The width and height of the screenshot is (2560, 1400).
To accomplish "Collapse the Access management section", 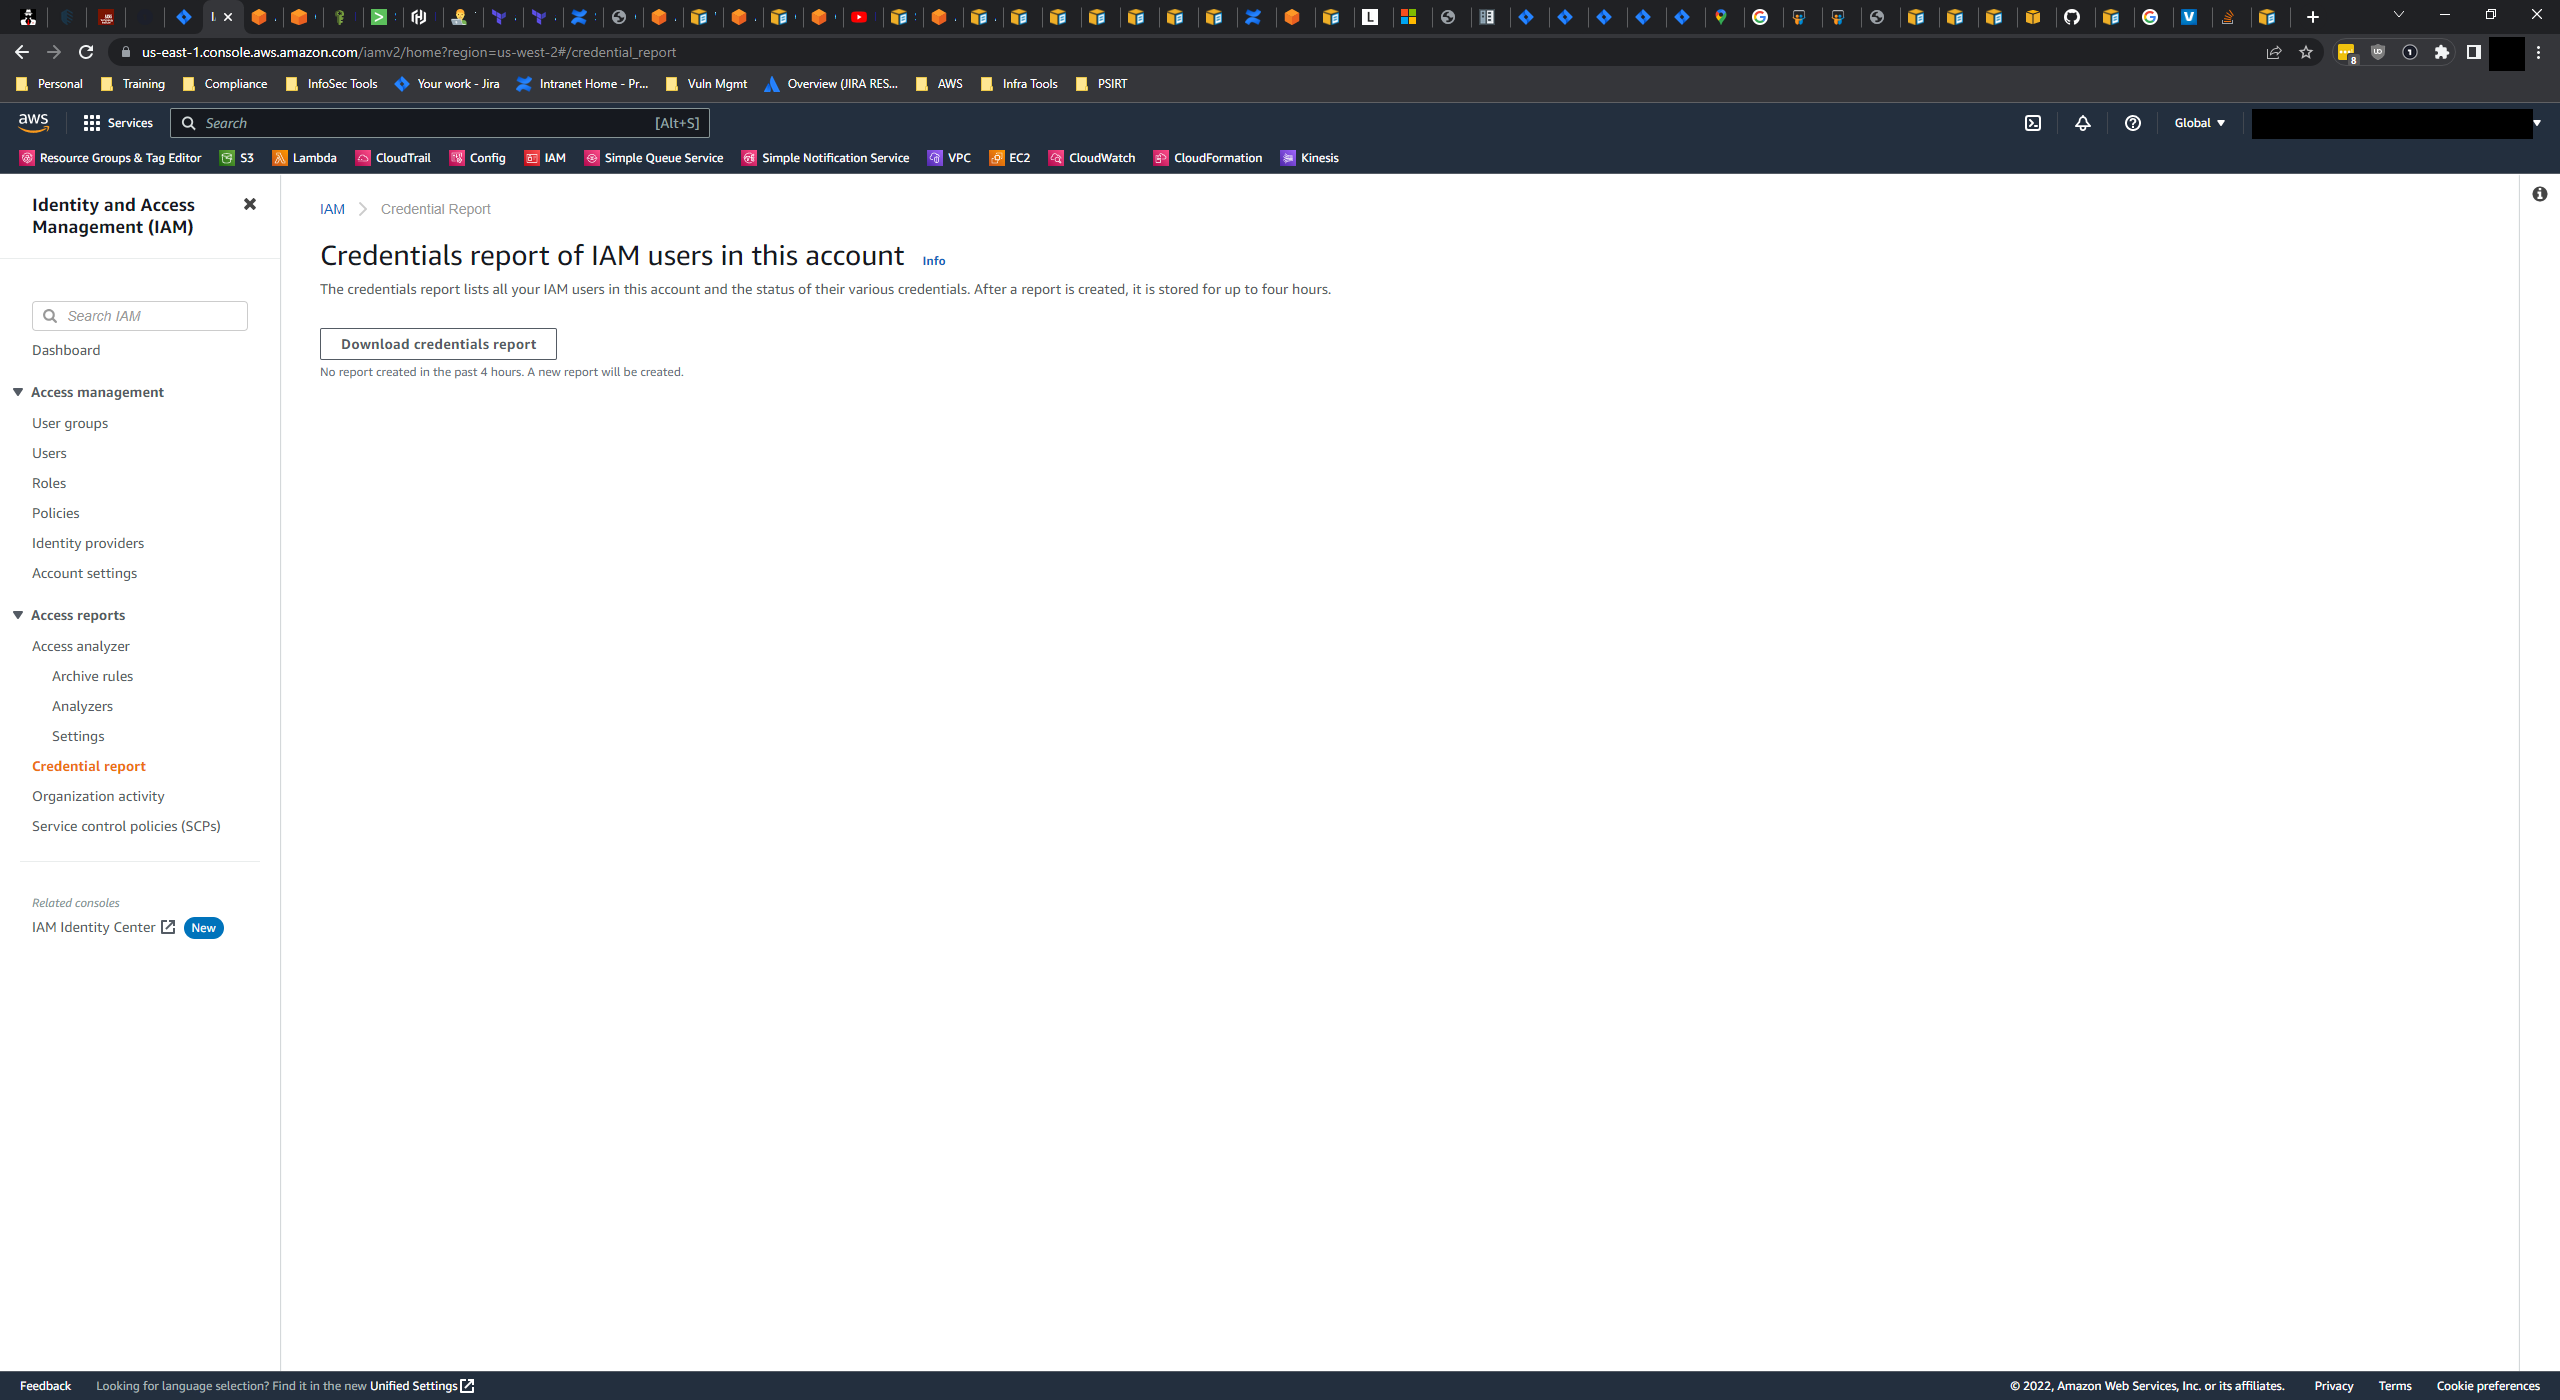I will coord(18,392).
